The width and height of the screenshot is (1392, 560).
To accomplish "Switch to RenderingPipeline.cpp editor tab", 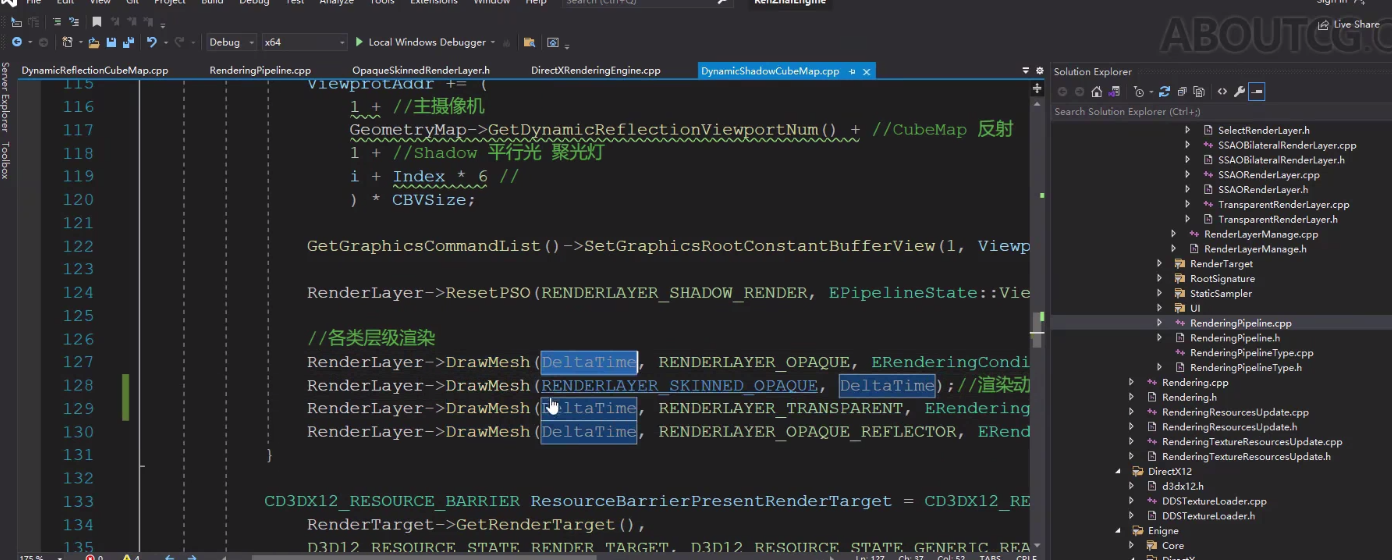I will point(260,71).
